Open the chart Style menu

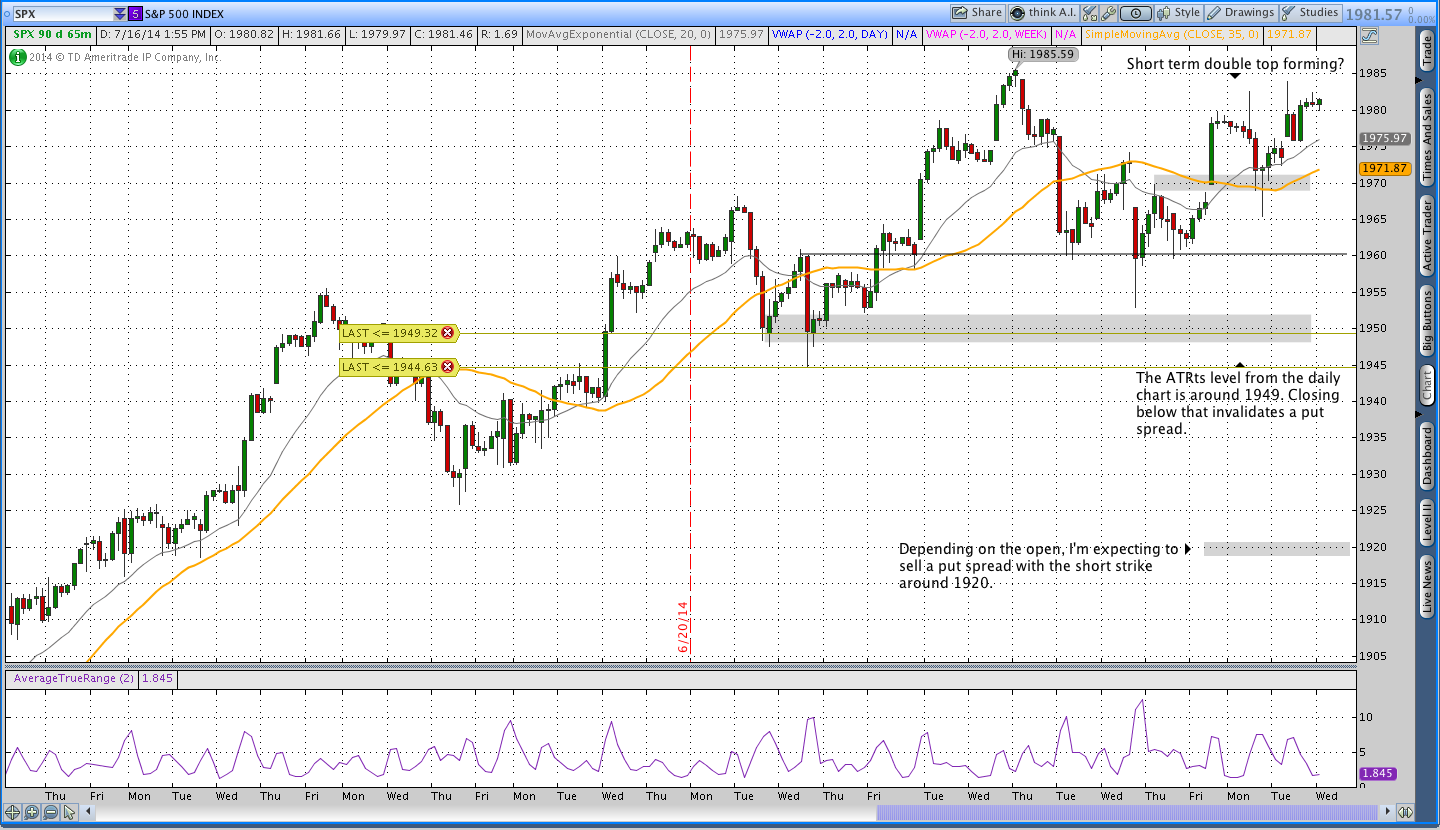(1179, 13)
